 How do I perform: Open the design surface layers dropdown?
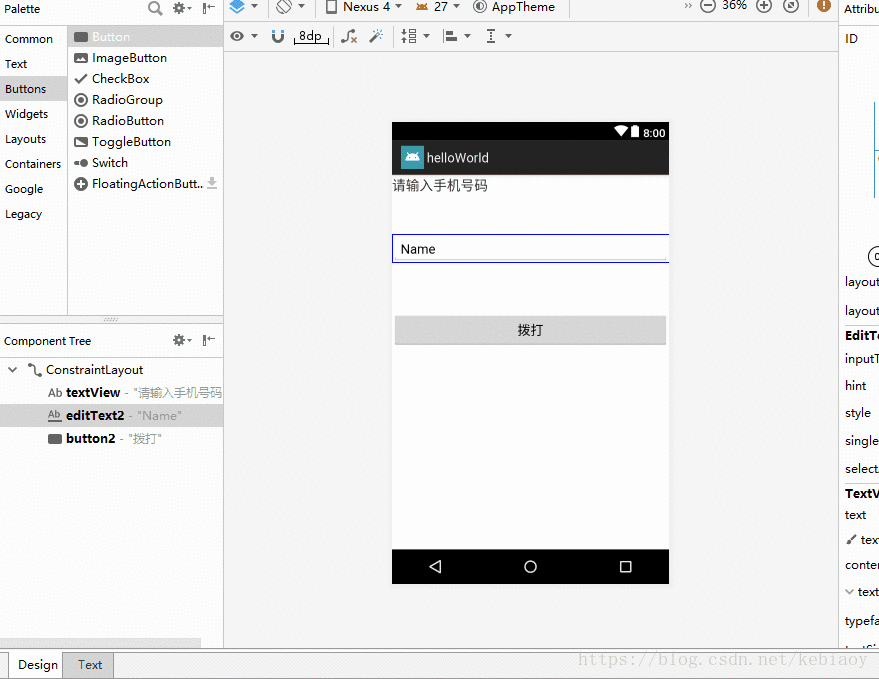(244, 7)
